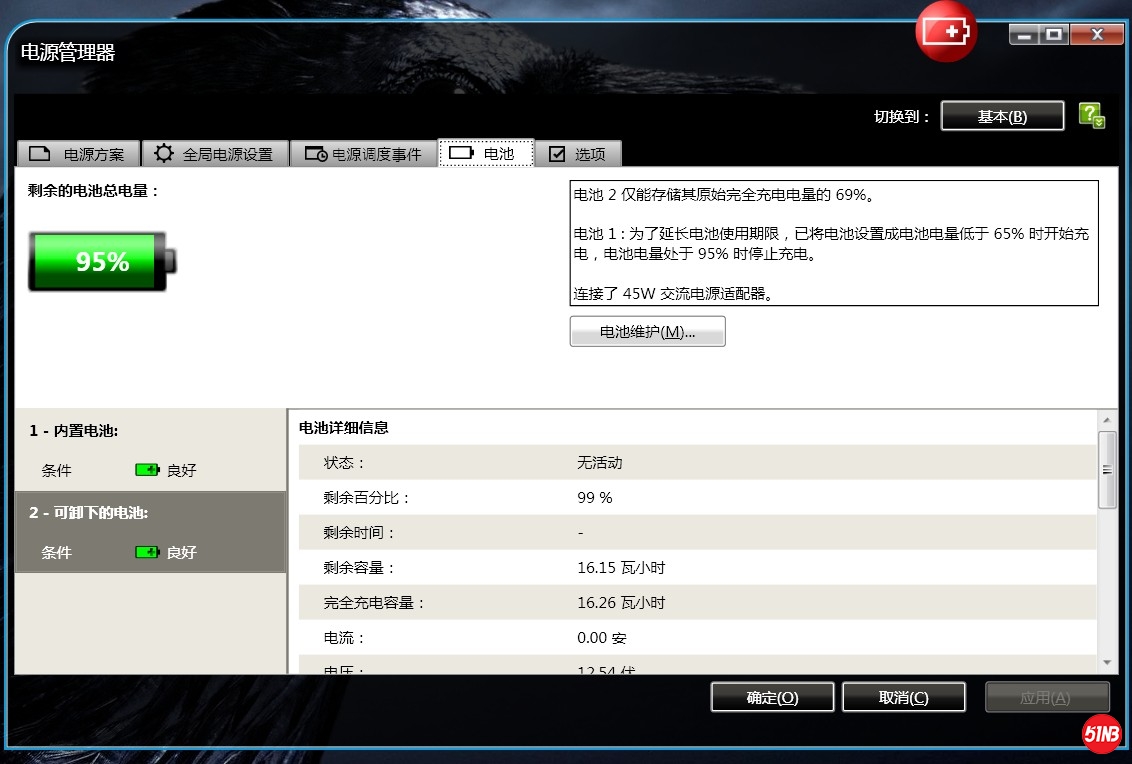This screenshot has width=1132, height=764.
Task: Click the battery details scrollbar thumb
Action: point(1107,470)
